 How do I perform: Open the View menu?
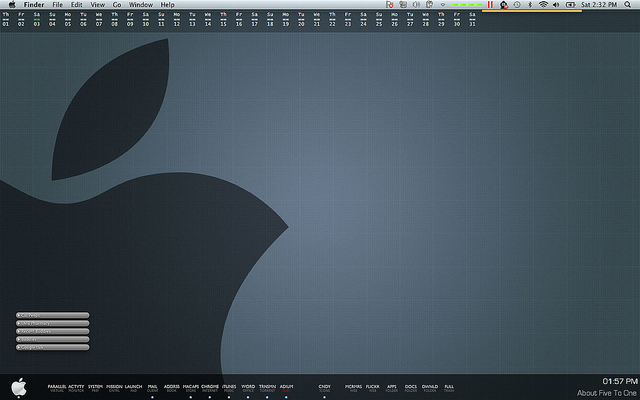coord(97,4)
